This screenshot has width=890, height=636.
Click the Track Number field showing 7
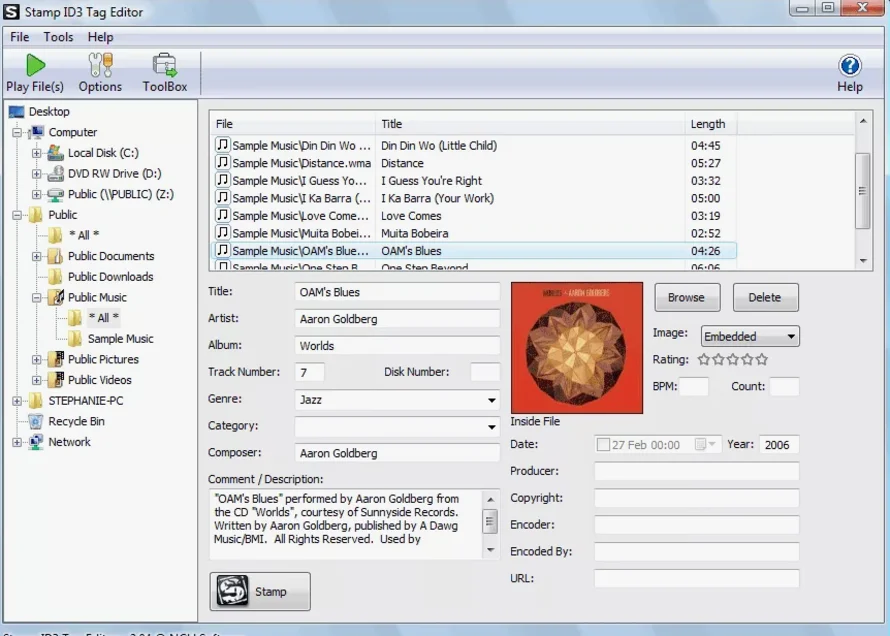(310, 373)
